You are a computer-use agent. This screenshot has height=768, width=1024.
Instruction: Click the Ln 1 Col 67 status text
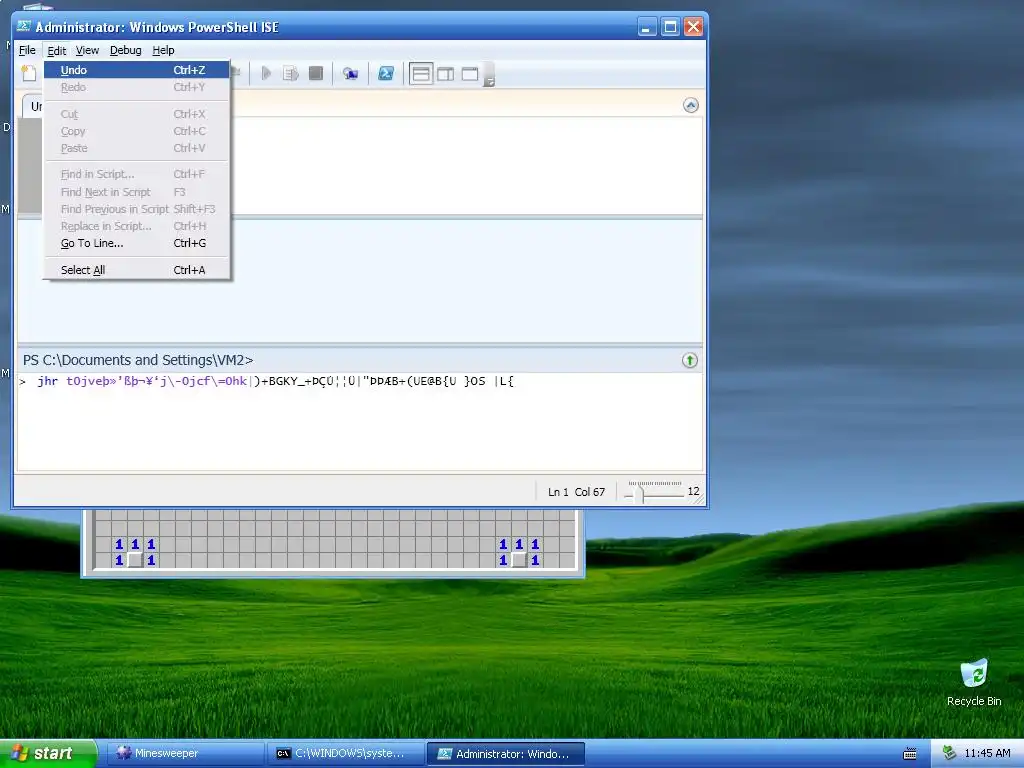pos(576,492)
